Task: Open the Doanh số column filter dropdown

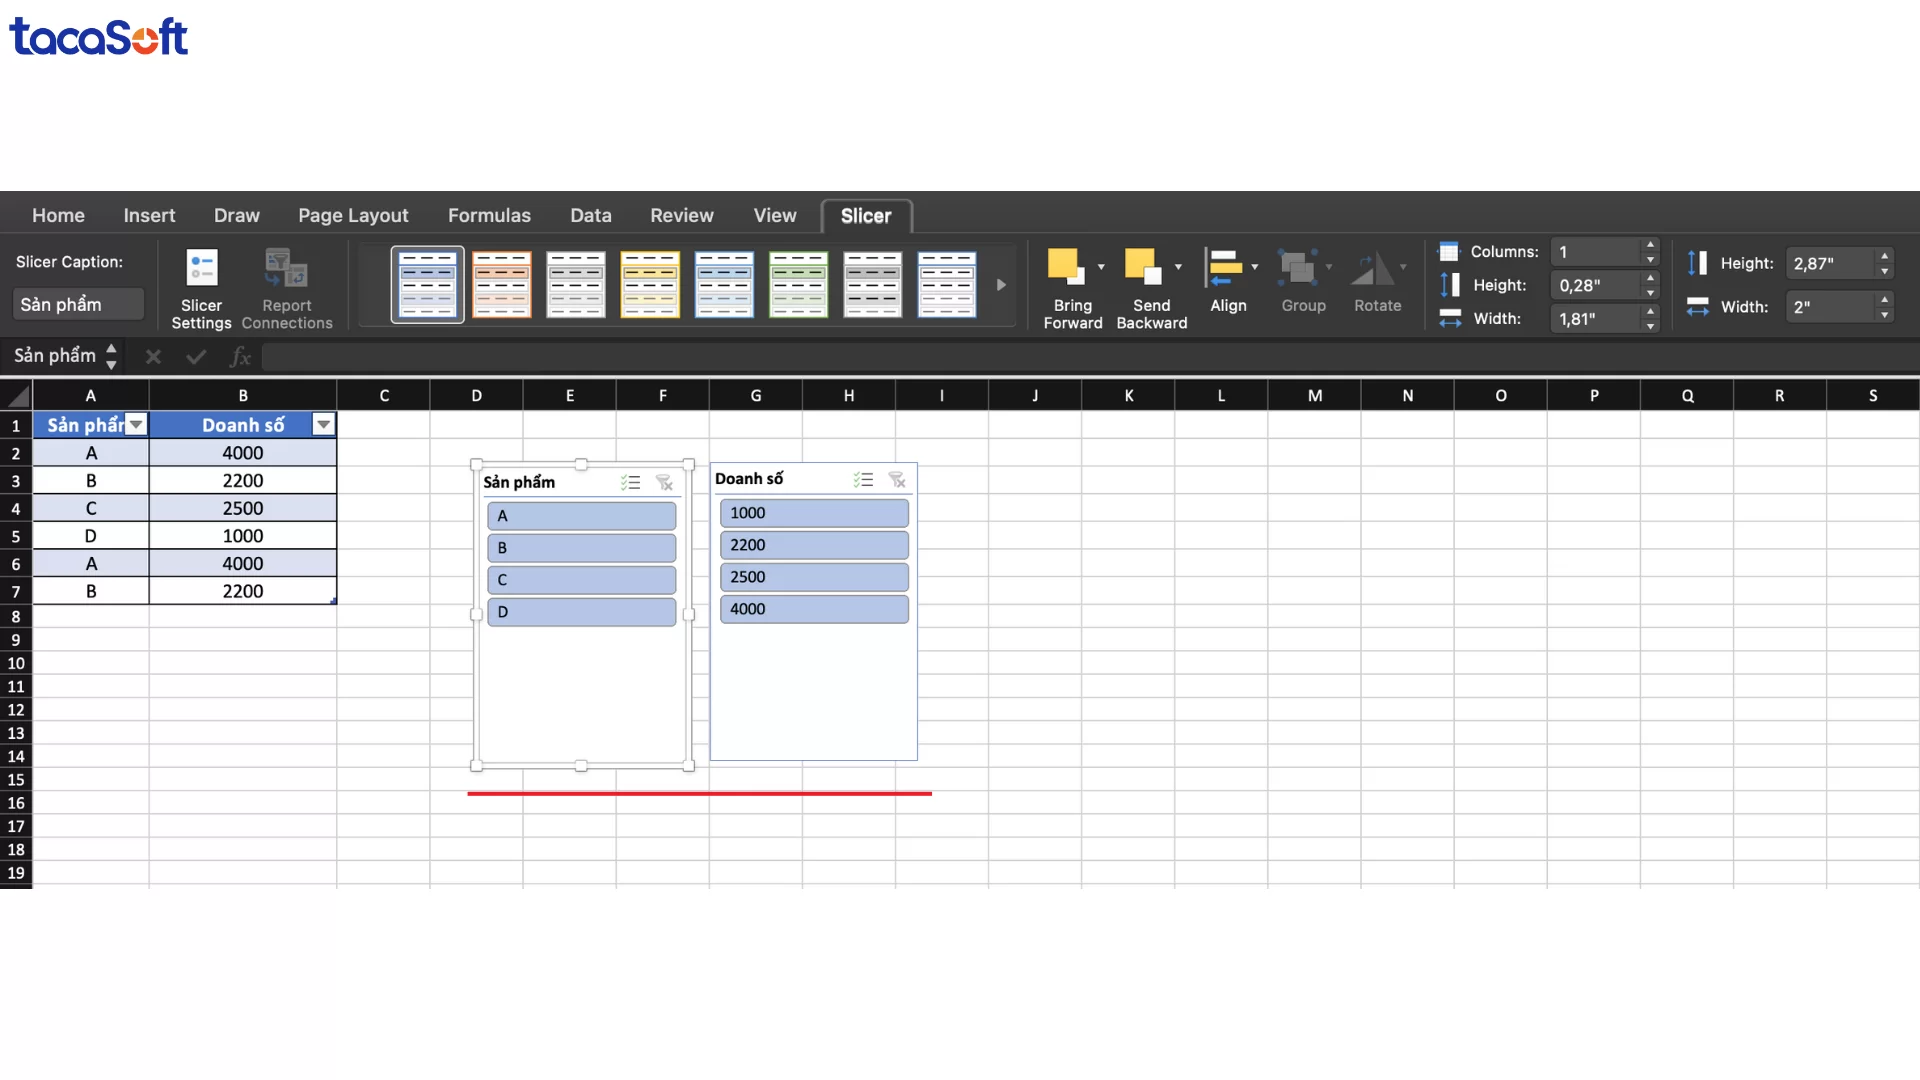Action: point(322,424)
